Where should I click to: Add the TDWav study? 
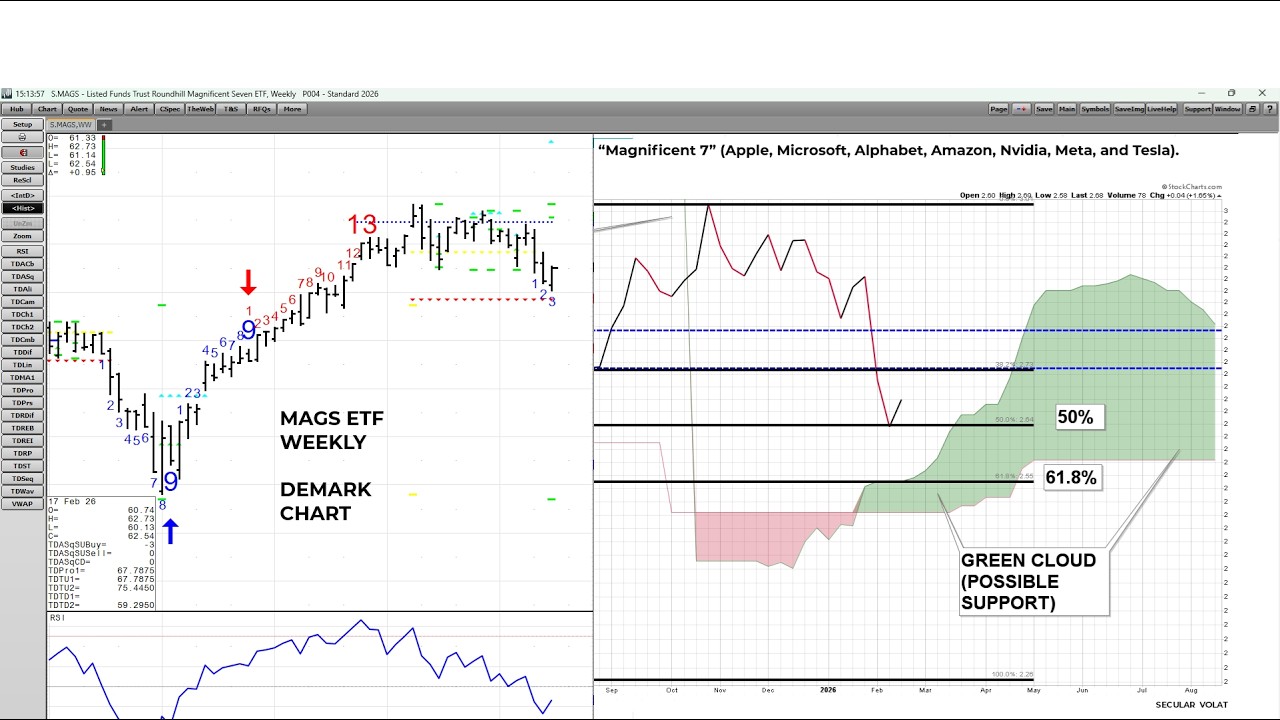22,491
